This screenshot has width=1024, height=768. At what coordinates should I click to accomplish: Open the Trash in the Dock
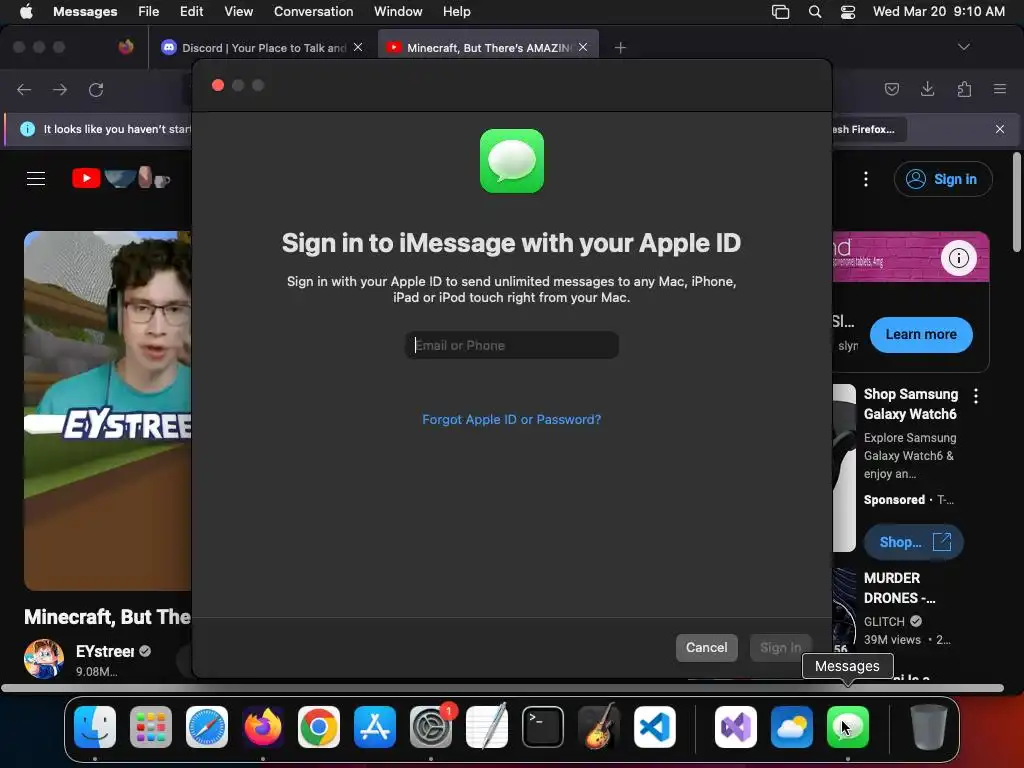[x=929, y=727]
